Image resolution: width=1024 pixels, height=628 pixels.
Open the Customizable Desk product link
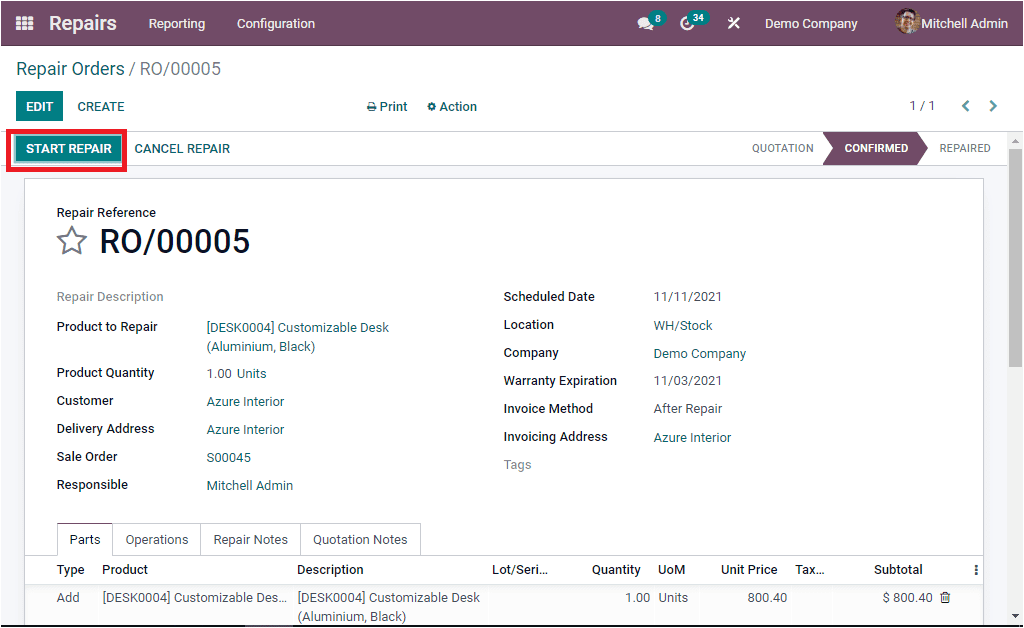pos(297,337)
